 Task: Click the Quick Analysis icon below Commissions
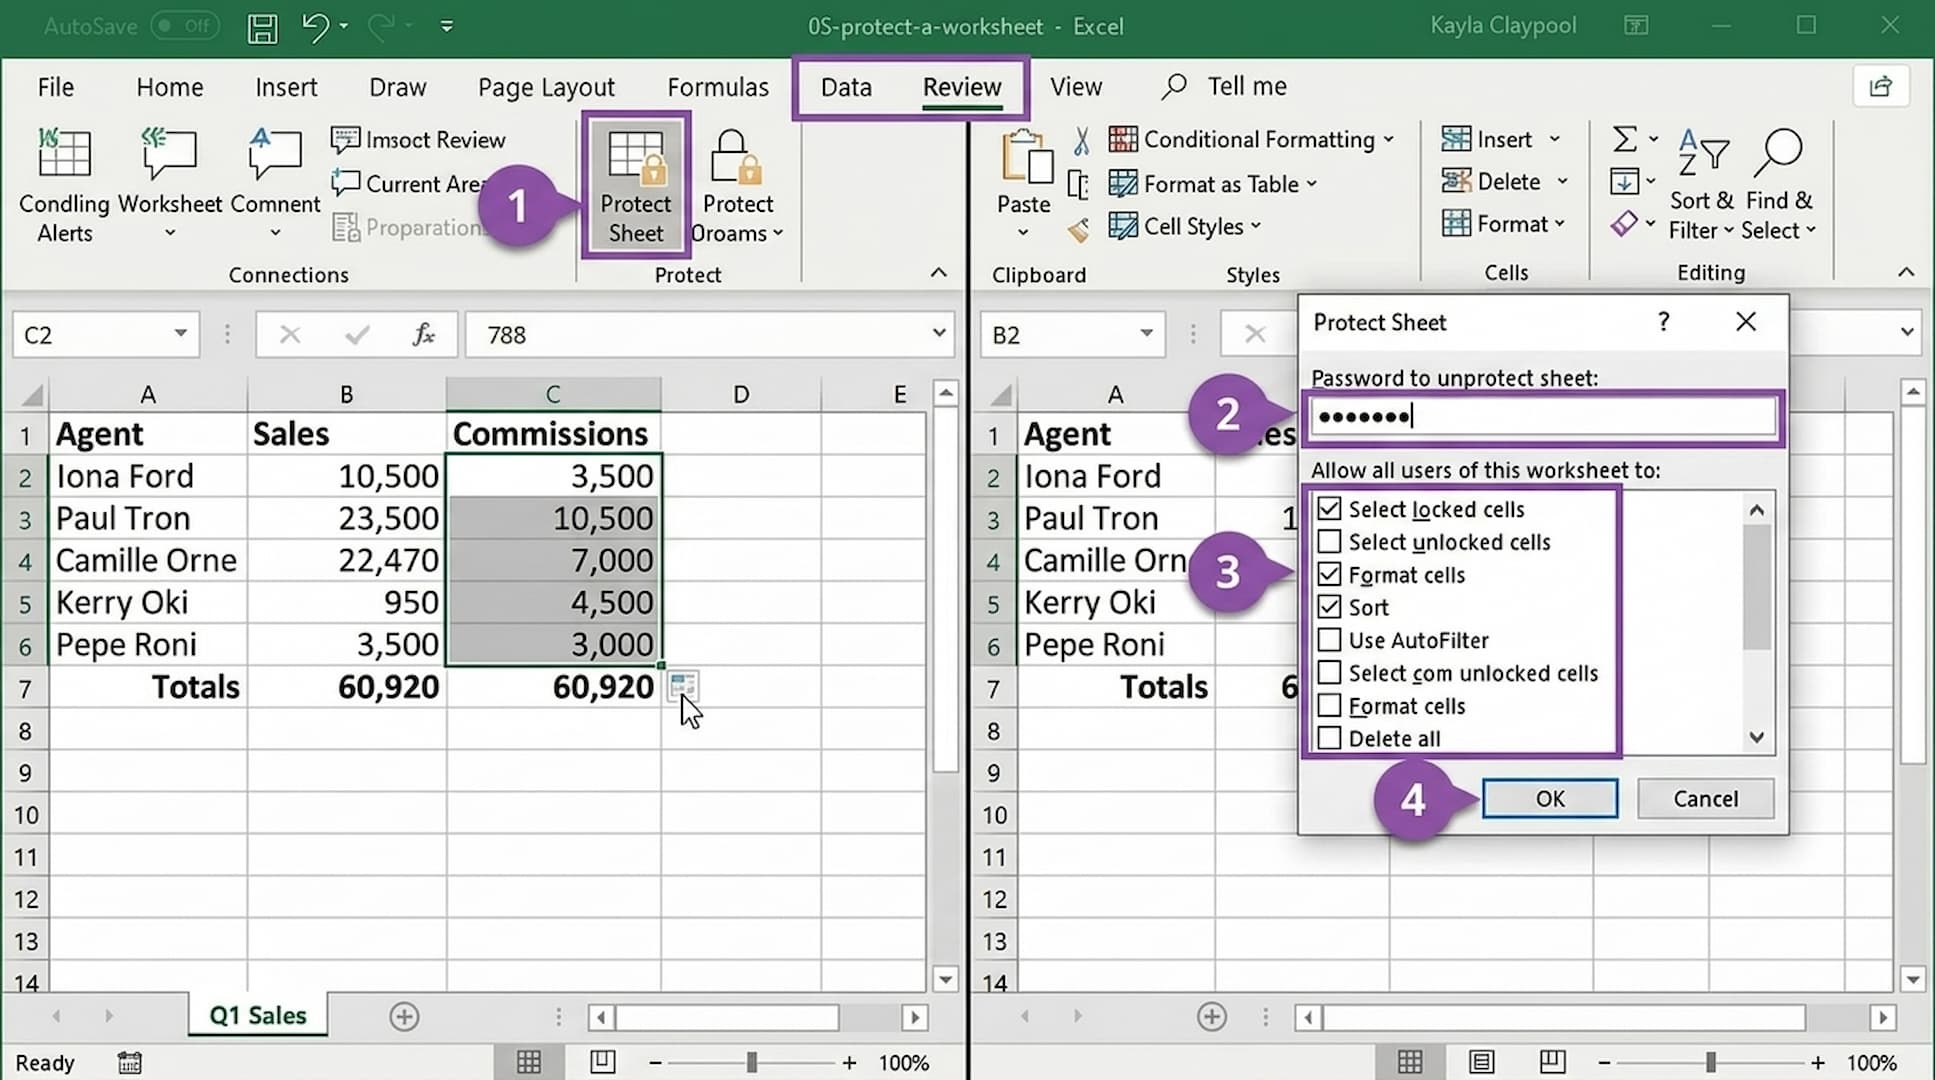[x=683, y=685]
